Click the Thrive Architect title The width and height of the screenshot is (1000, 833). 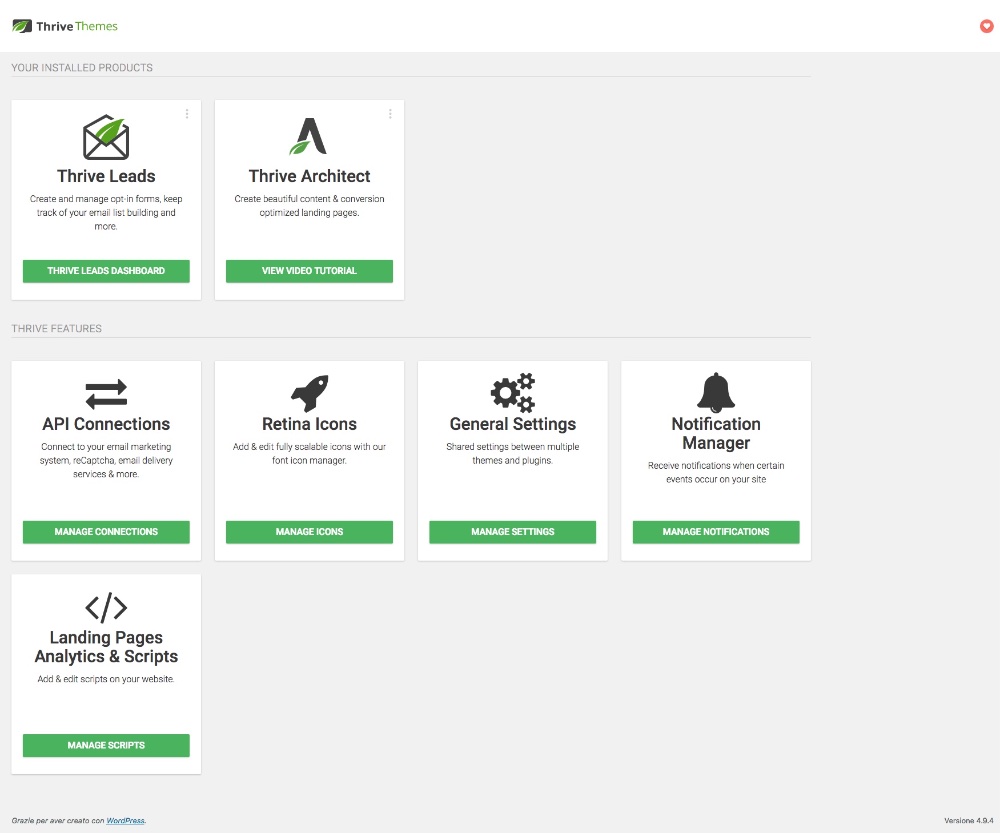tap(309, 176)
